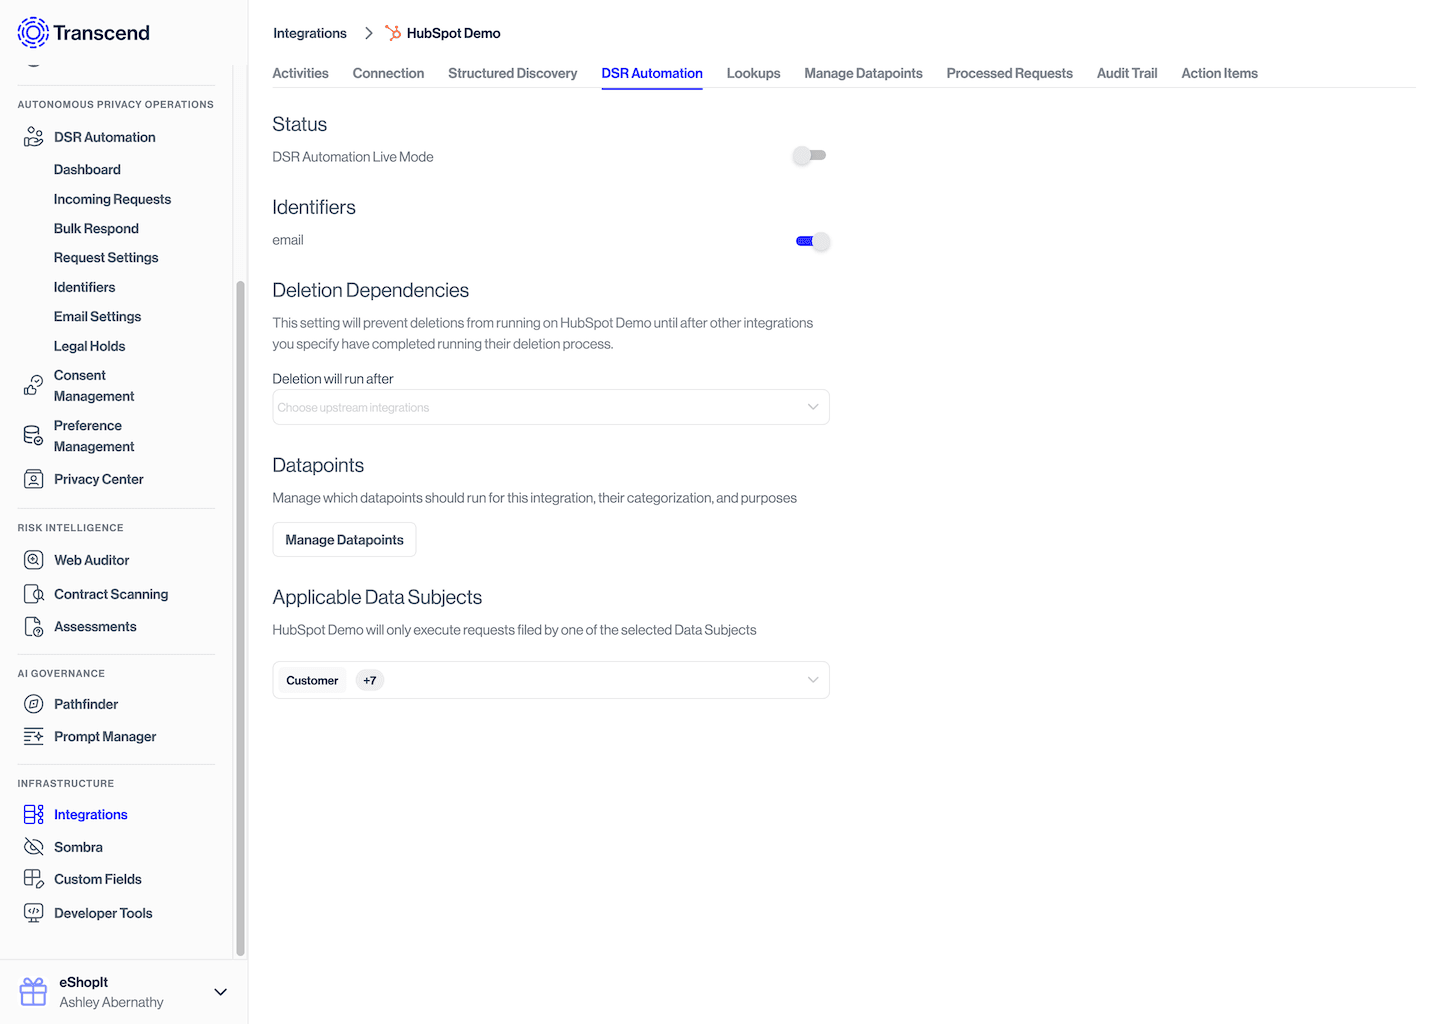Toggle the eShopIt organization switcher
Screen dimensions: 1440x1024
point(120,991)
